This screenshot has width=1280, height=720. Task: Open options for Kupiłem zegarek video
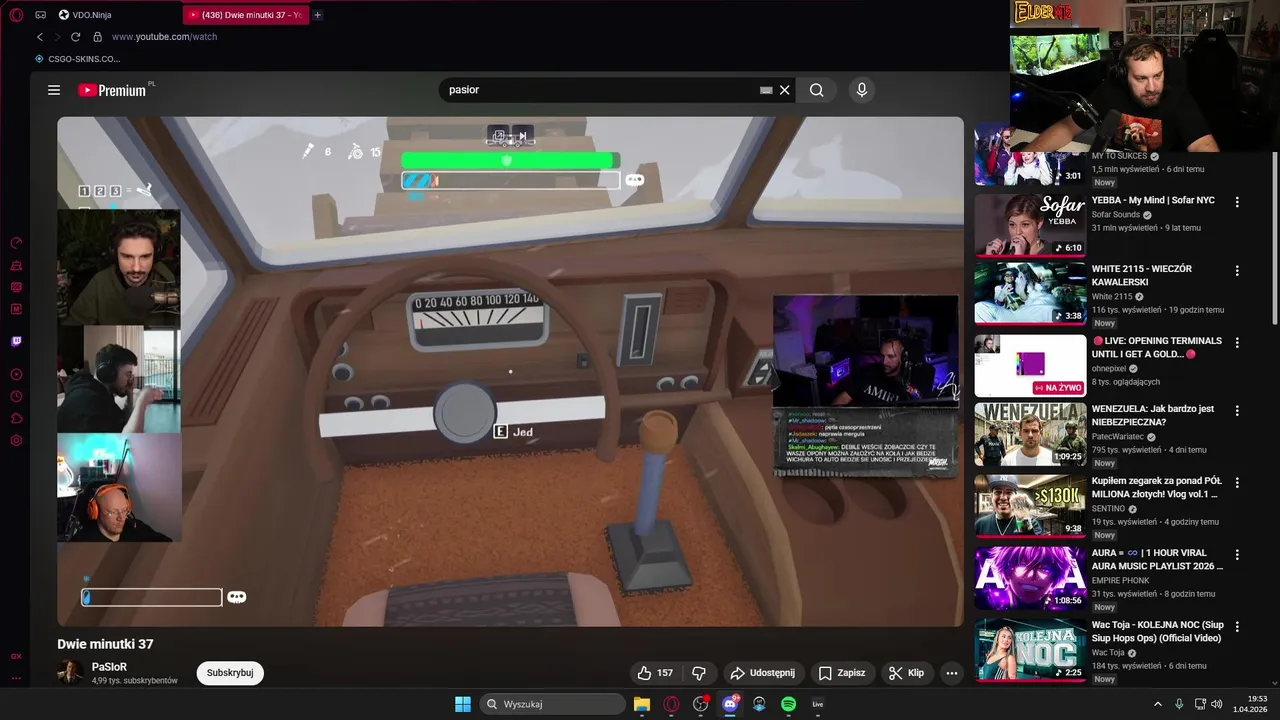(1237, 482)
